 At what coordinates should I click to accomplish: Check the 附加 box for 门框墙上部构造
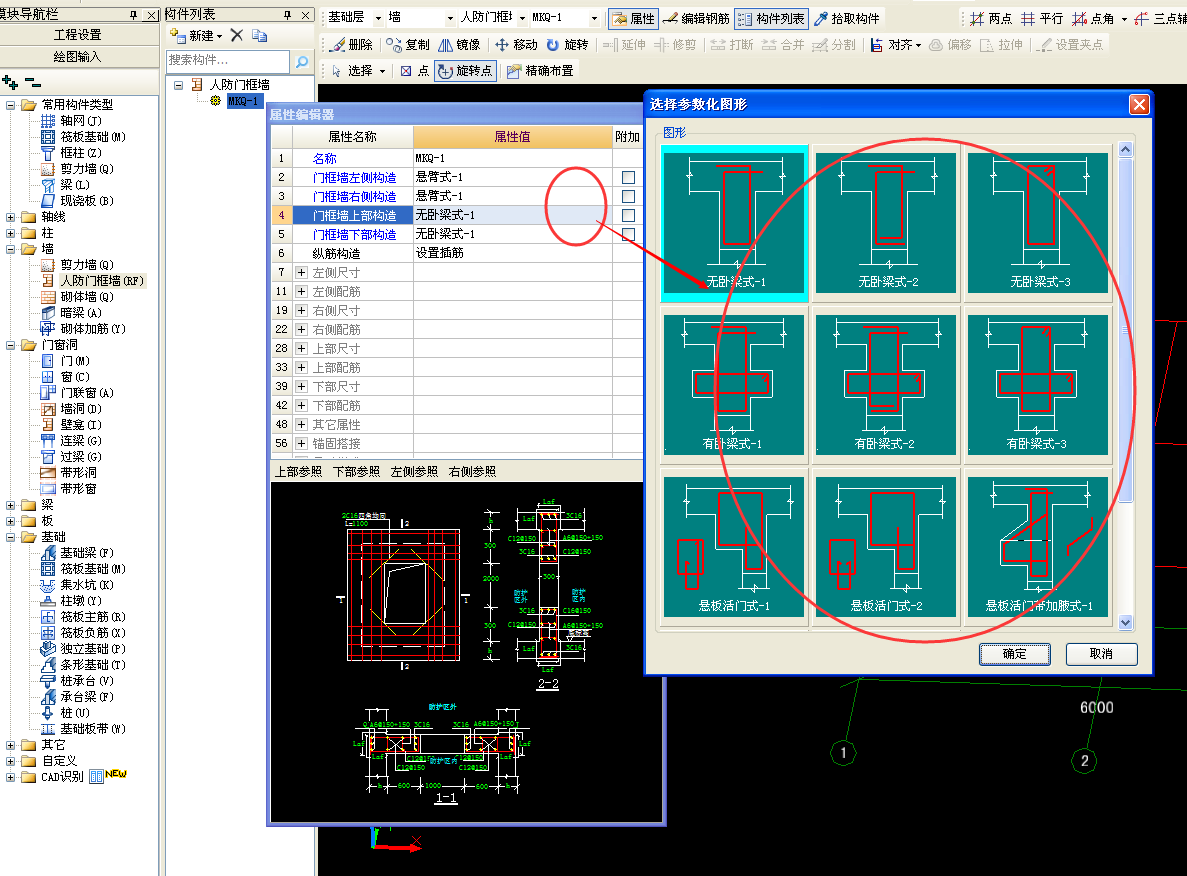pyautogui.click(x=628, y=215)
